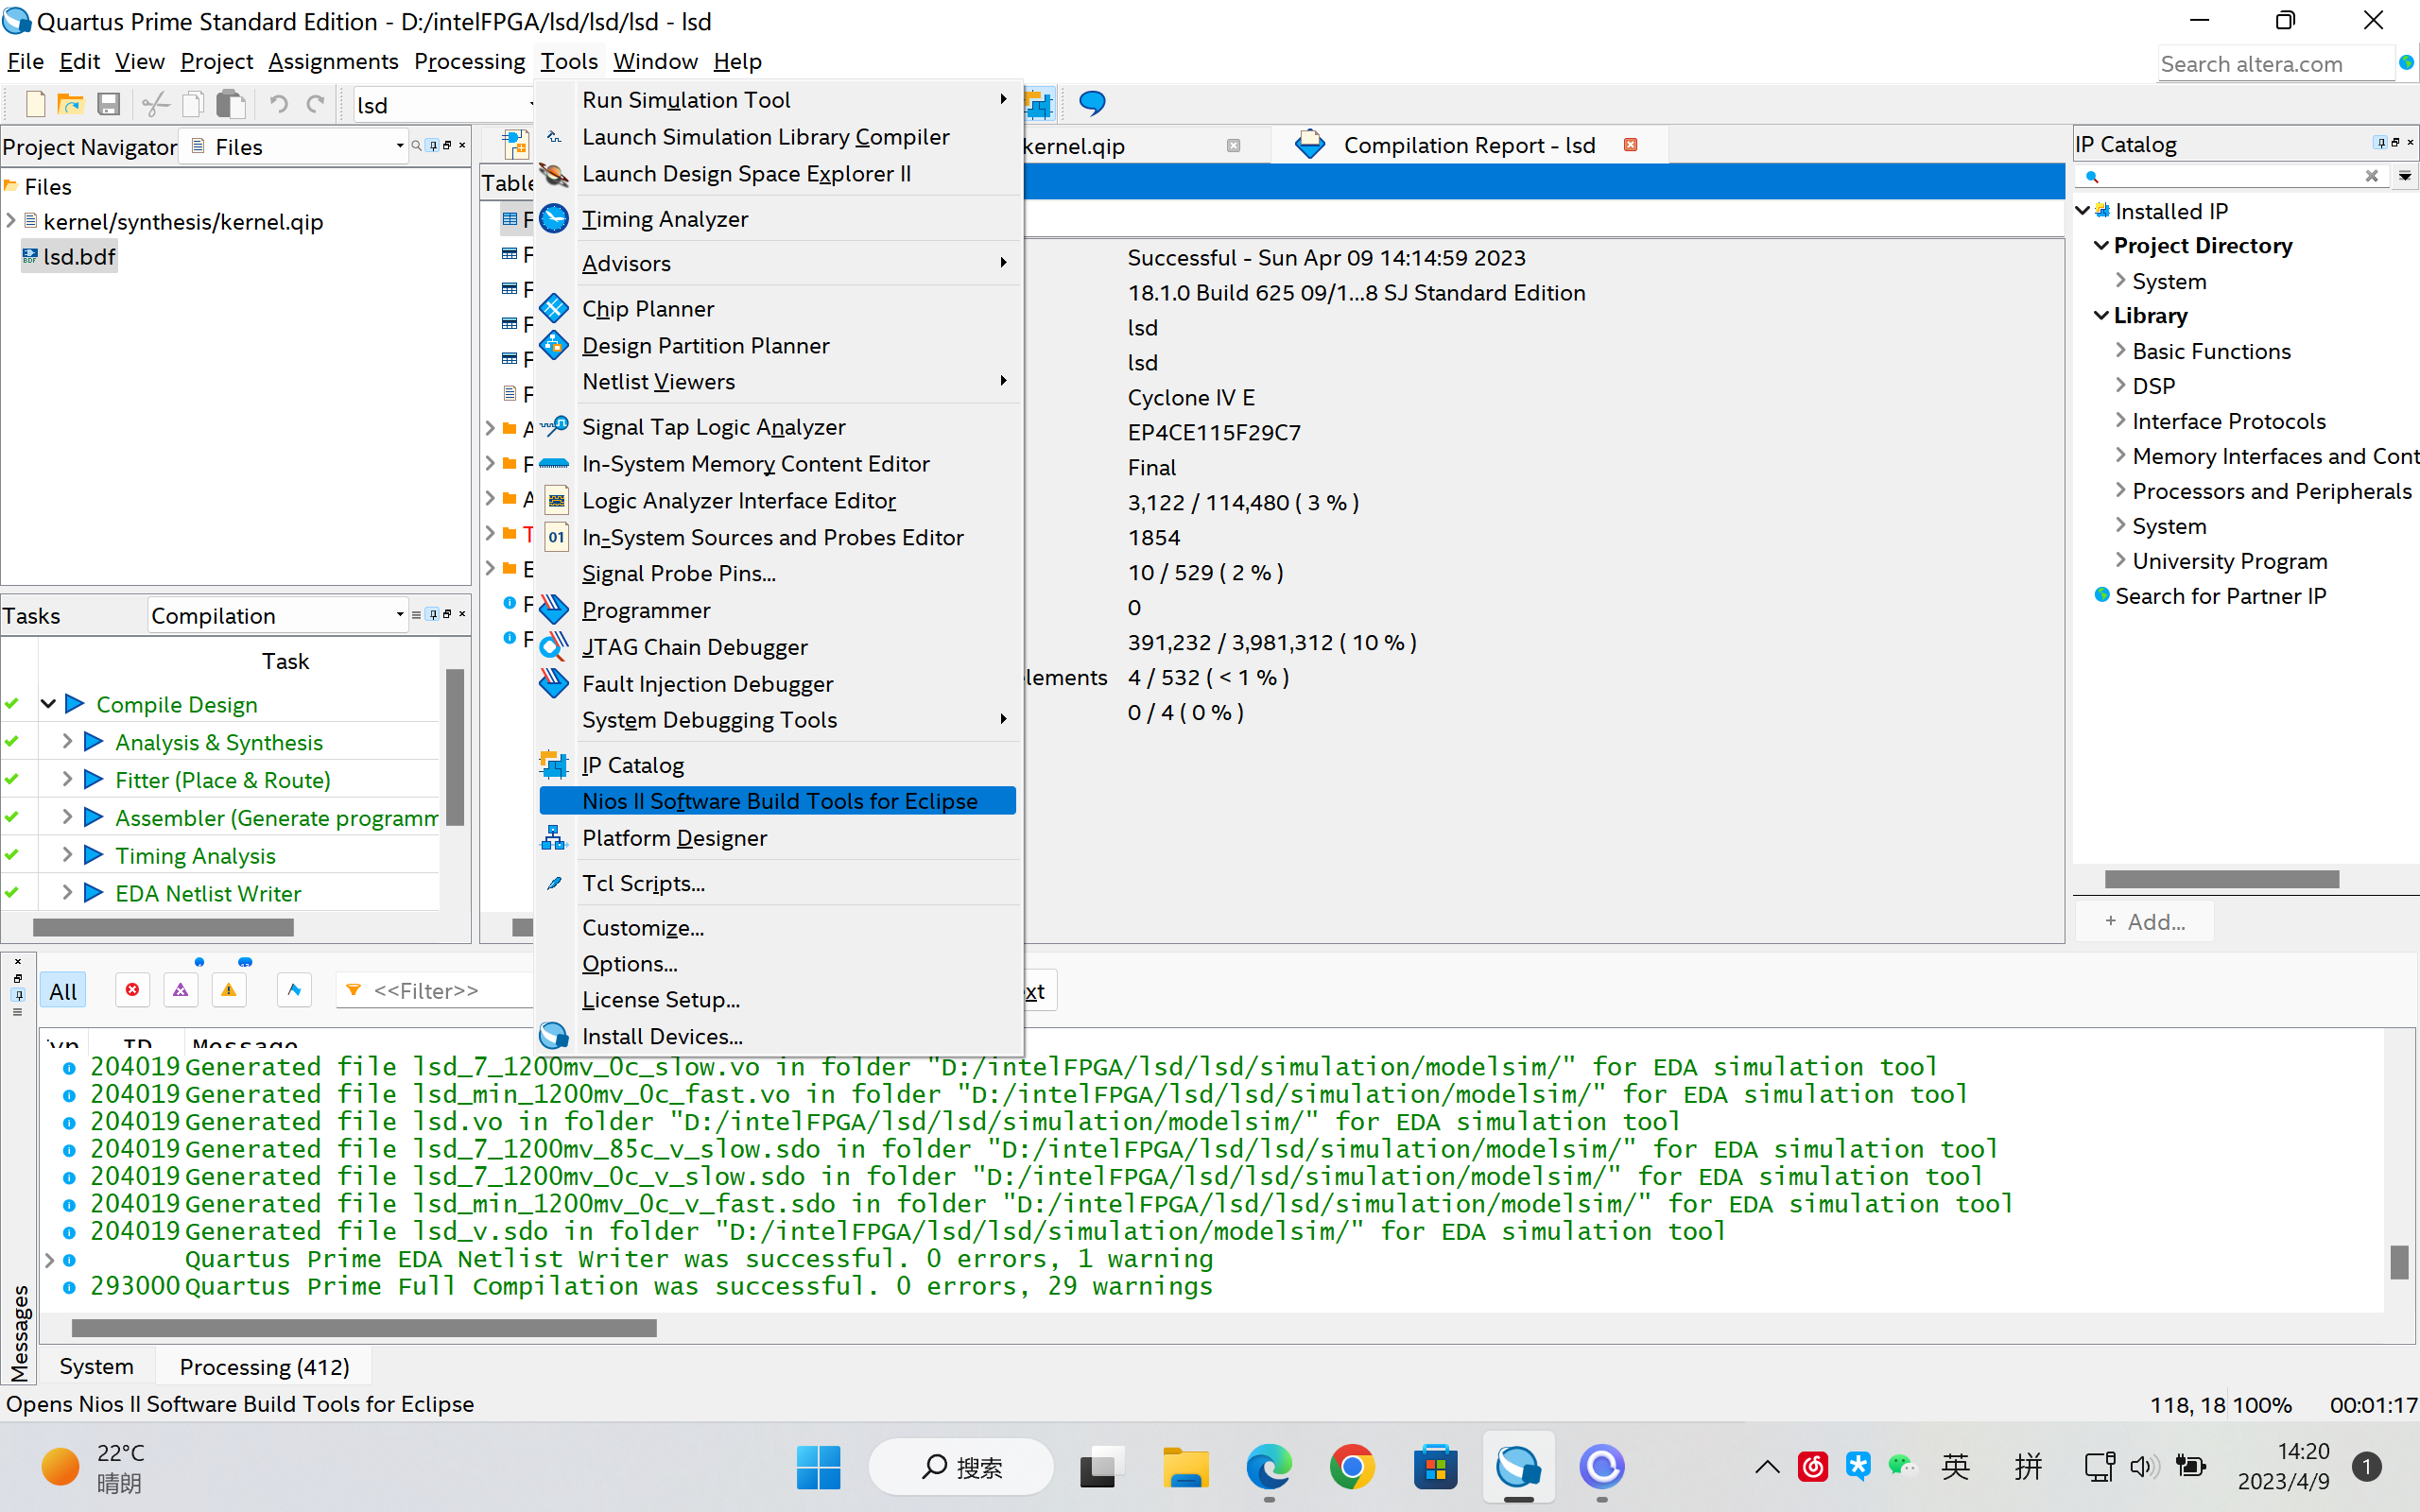Click the warning filter triangle icon
This screenshot has height=1512, width=2420.
point(229,990)
